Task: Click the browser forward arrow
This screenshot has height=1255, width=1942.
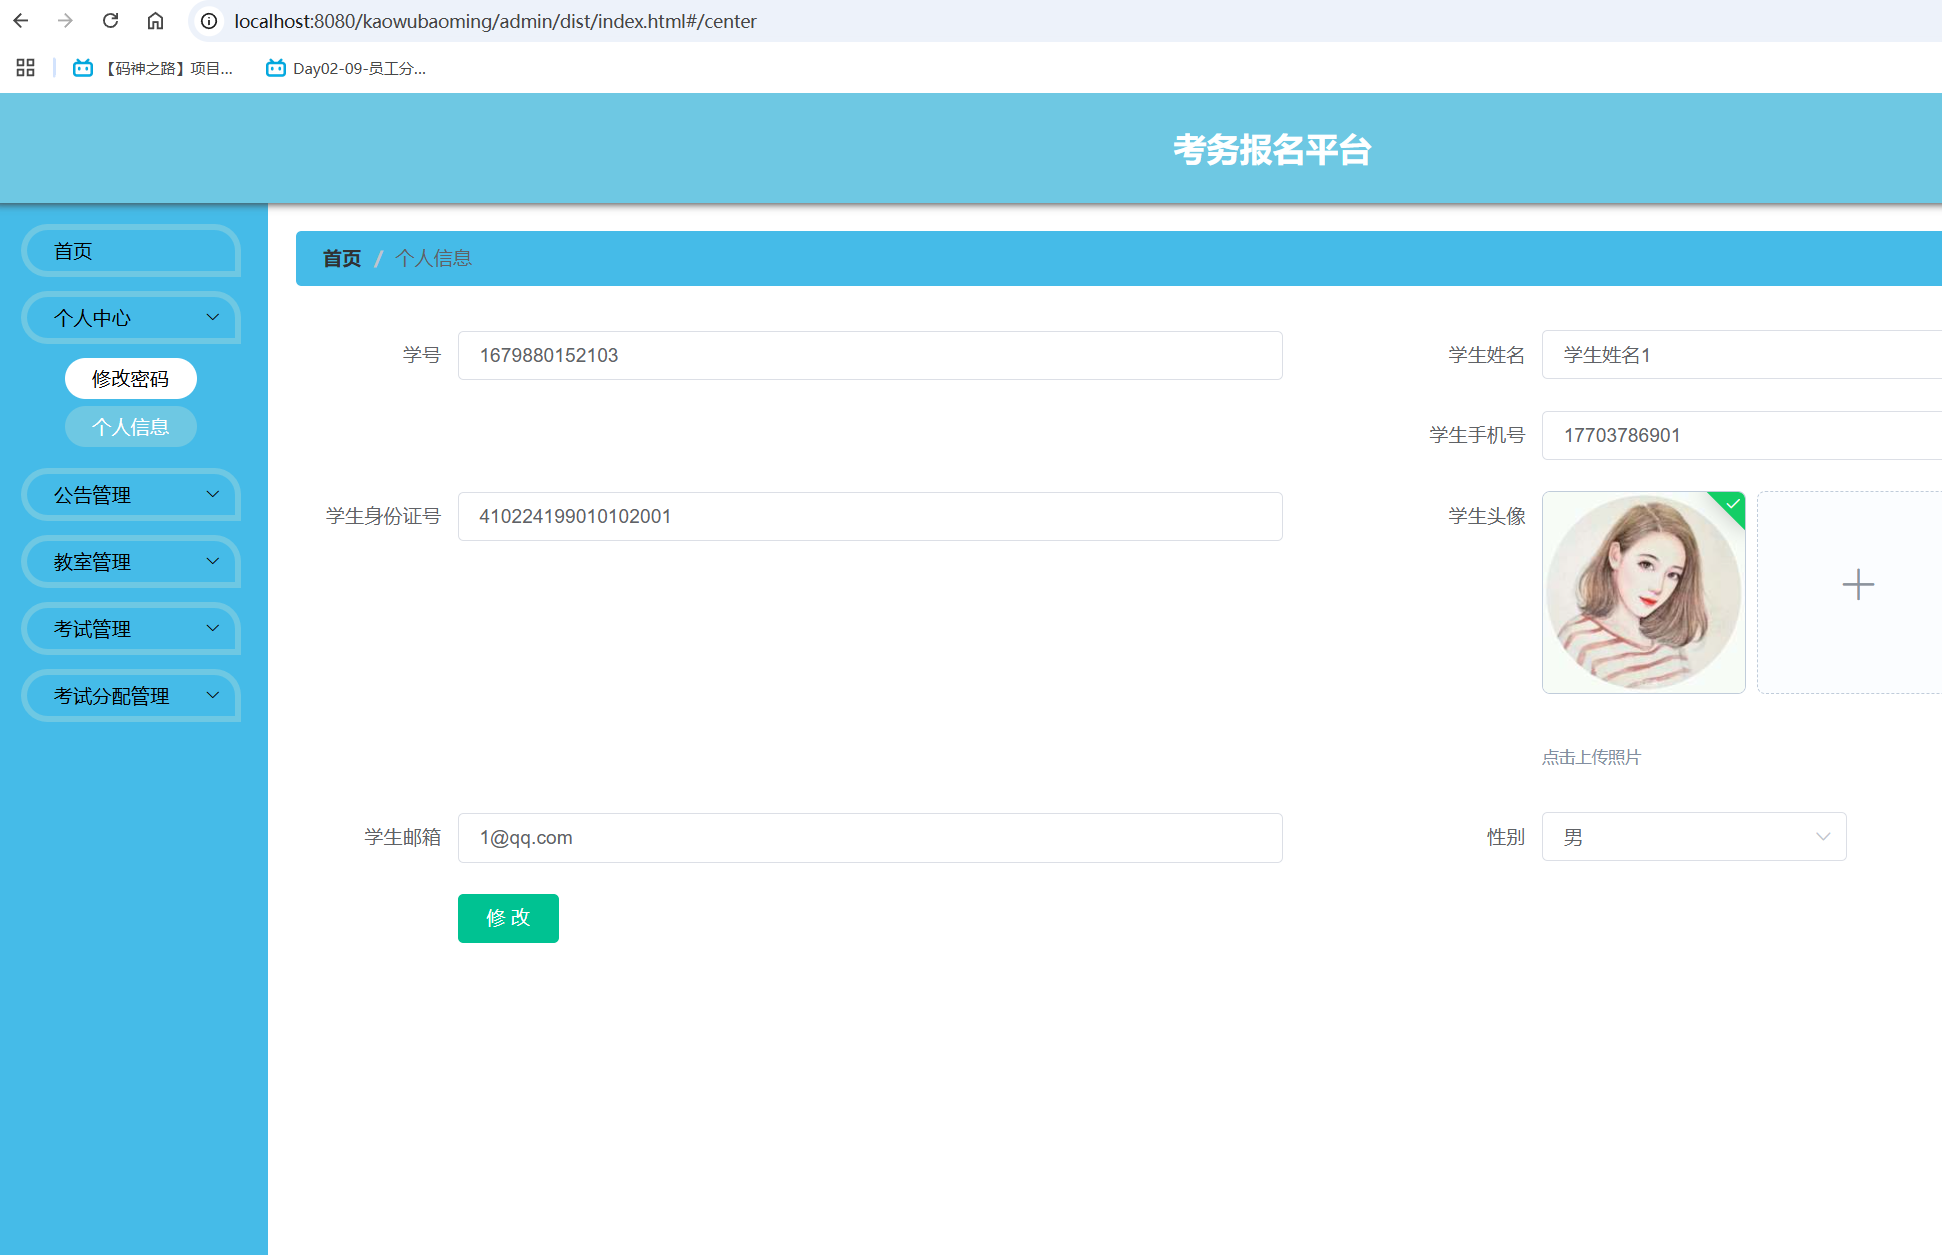Action: (x=65, y=21)
